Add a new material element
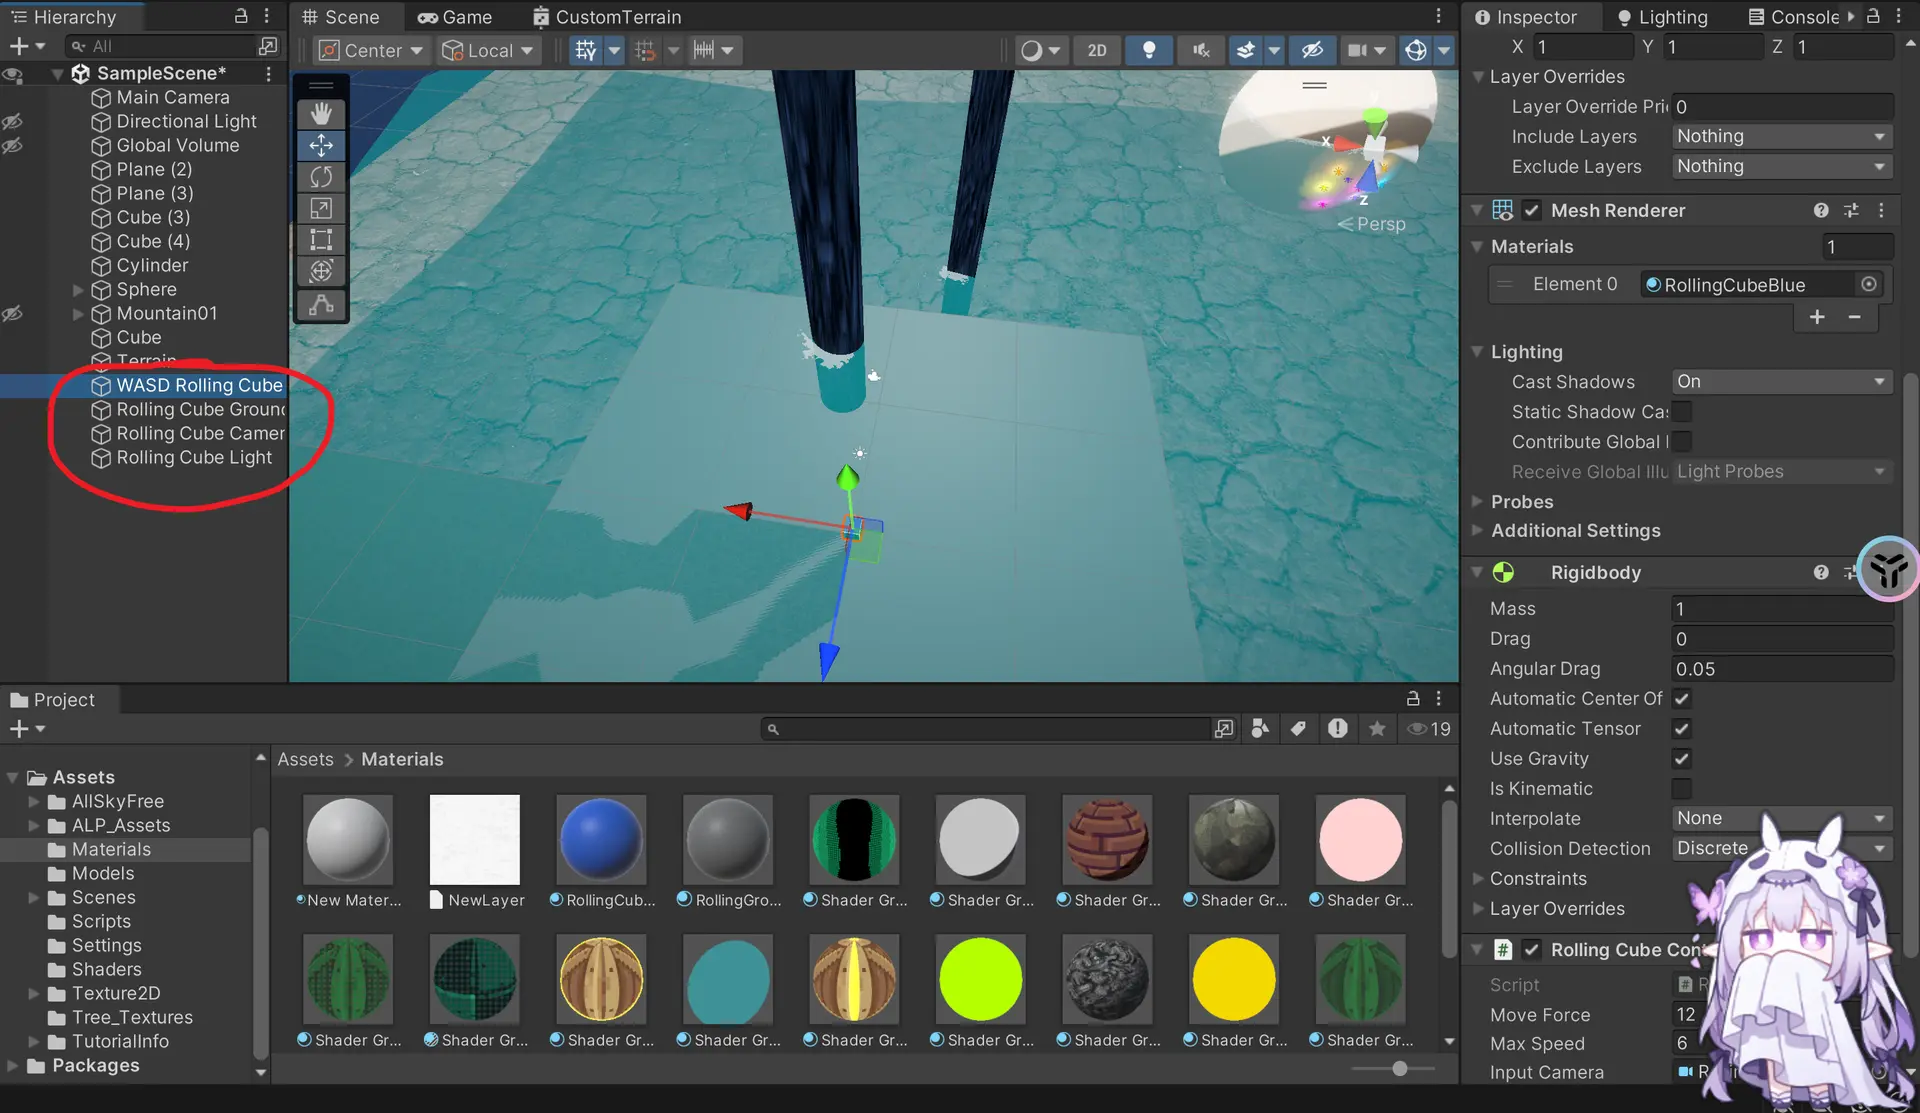This screenshot has width=1920, height=1113. pyautogui.click(x=1817, y=317)
